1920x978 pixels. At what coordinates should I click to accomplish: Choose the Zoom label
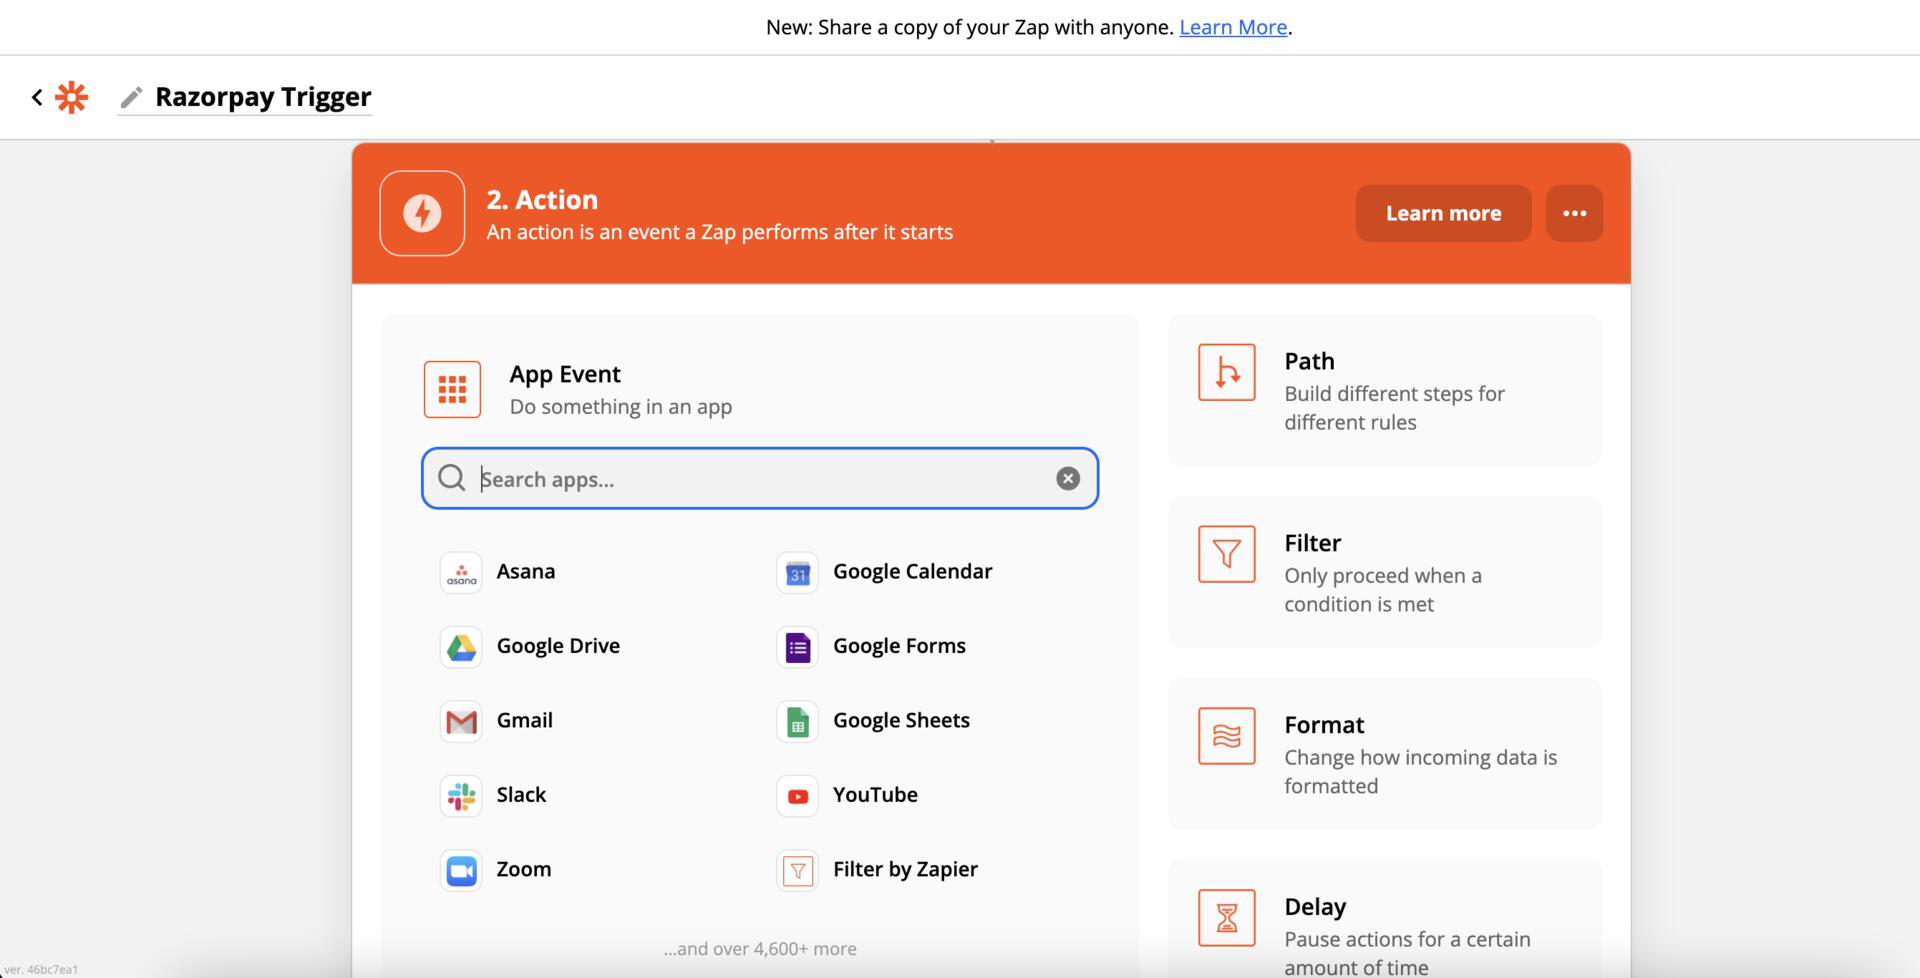[524, 869]
